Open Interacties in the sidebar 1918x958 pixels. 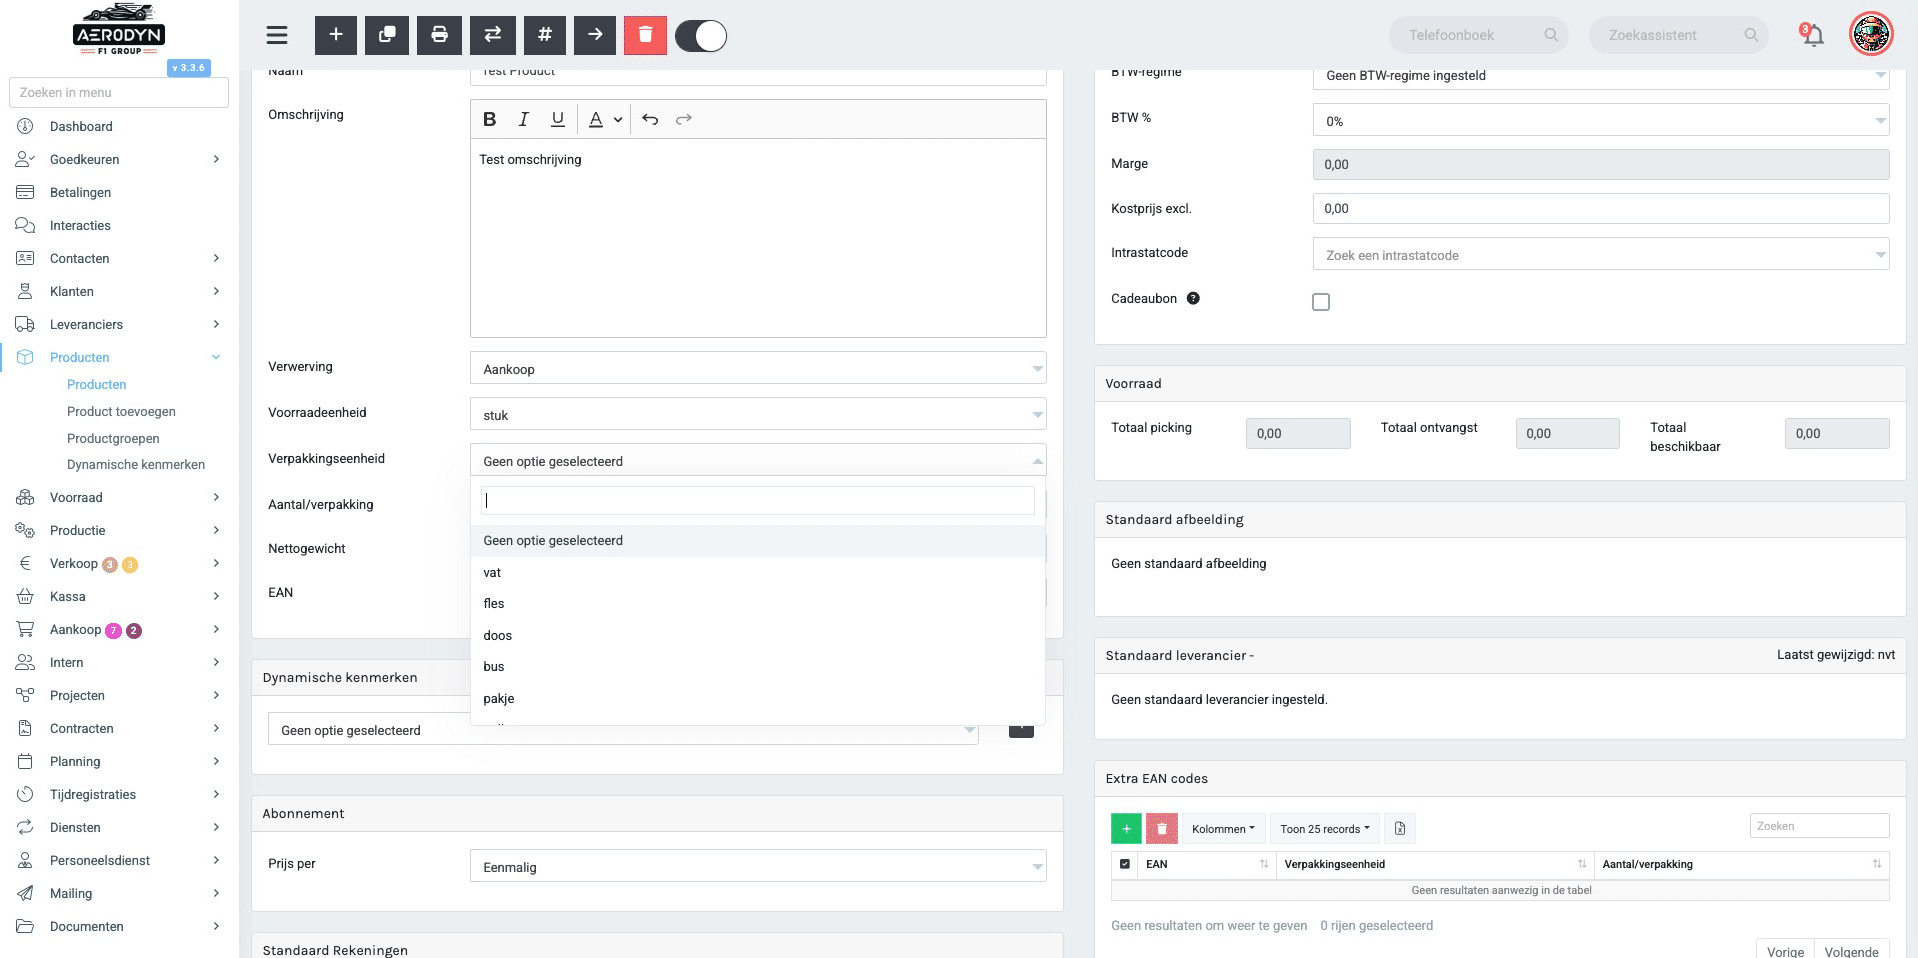click(x=80, y=225)
